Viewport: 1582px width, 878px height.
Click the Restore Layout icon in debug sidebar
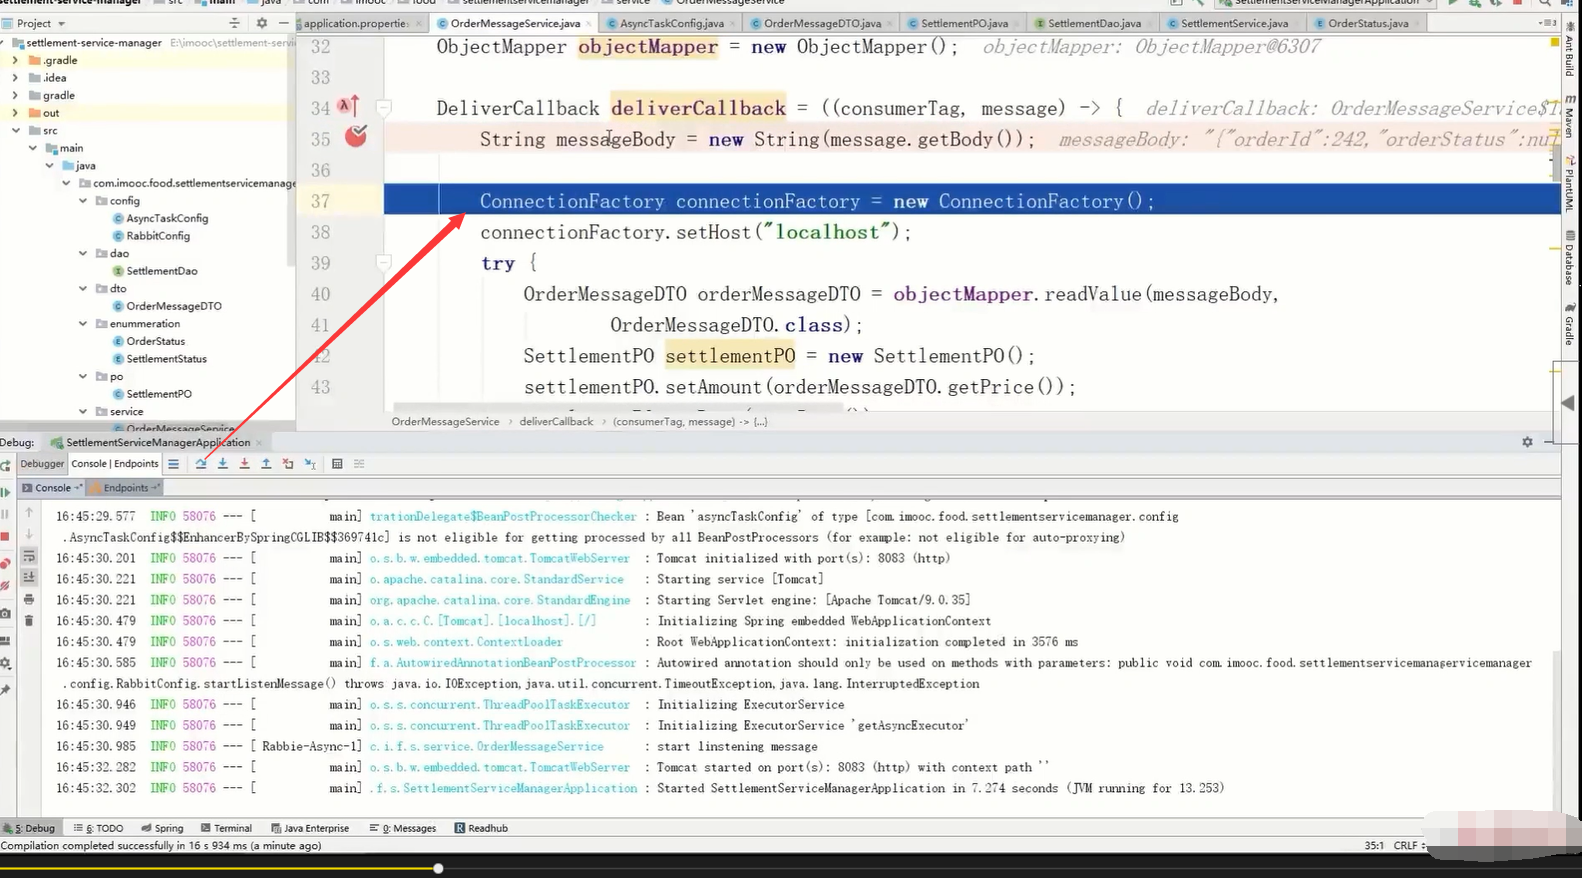click(x=5, y=641)
